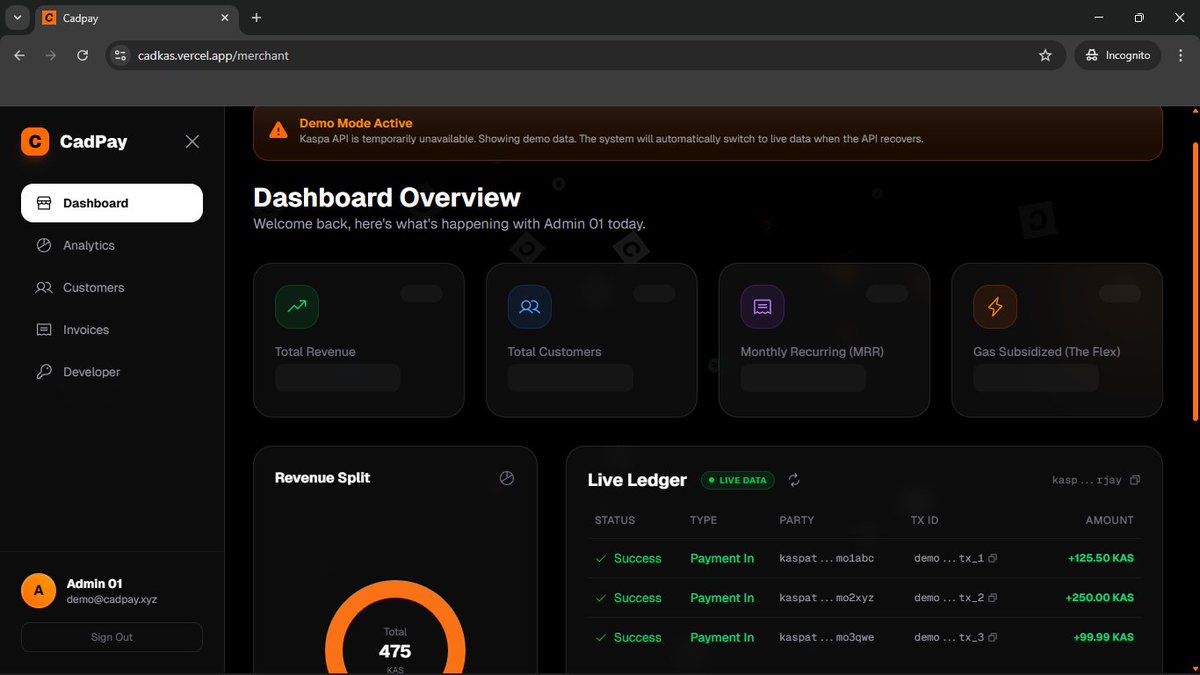Click the Gas Subsidized lightning bolt icon
Image resolution: width=1200 pixels, height=675 pixels.
pos(995,307)
